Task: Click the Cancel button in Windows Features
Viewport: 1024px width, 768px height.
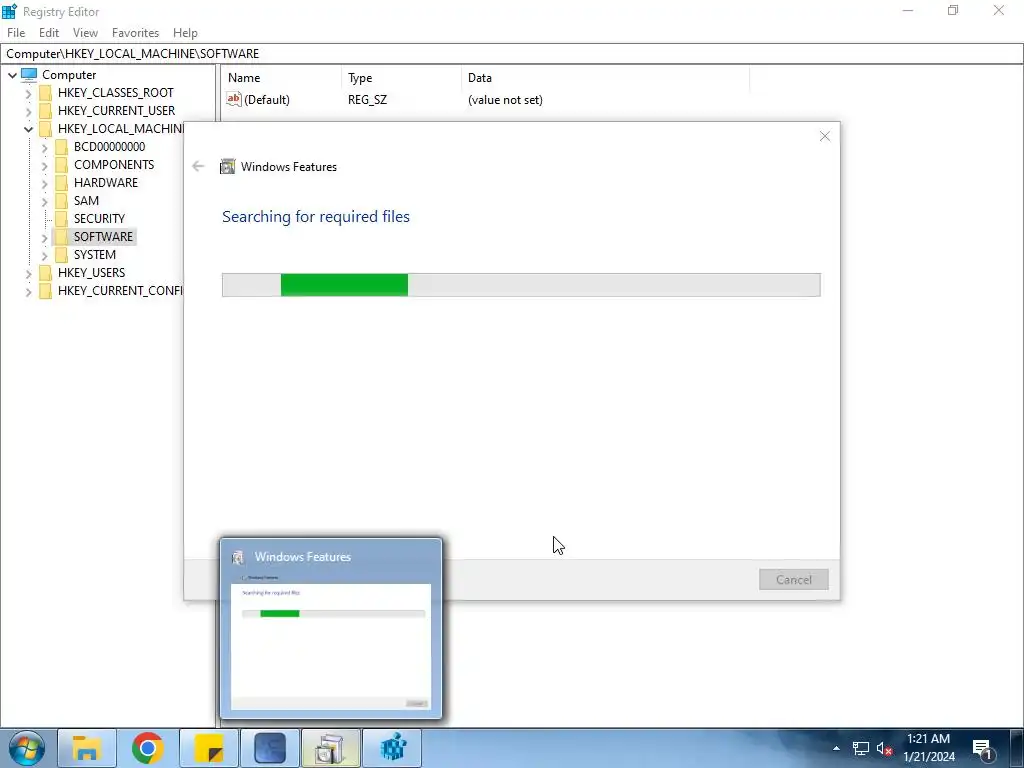Action: (793, 579)
